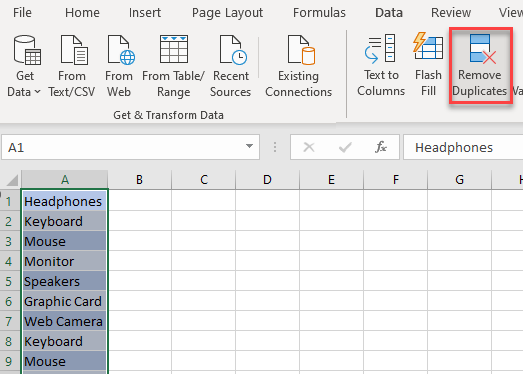Click Remove Duplicates button
This screenshot has width=523, height=374.
[480, 65]
